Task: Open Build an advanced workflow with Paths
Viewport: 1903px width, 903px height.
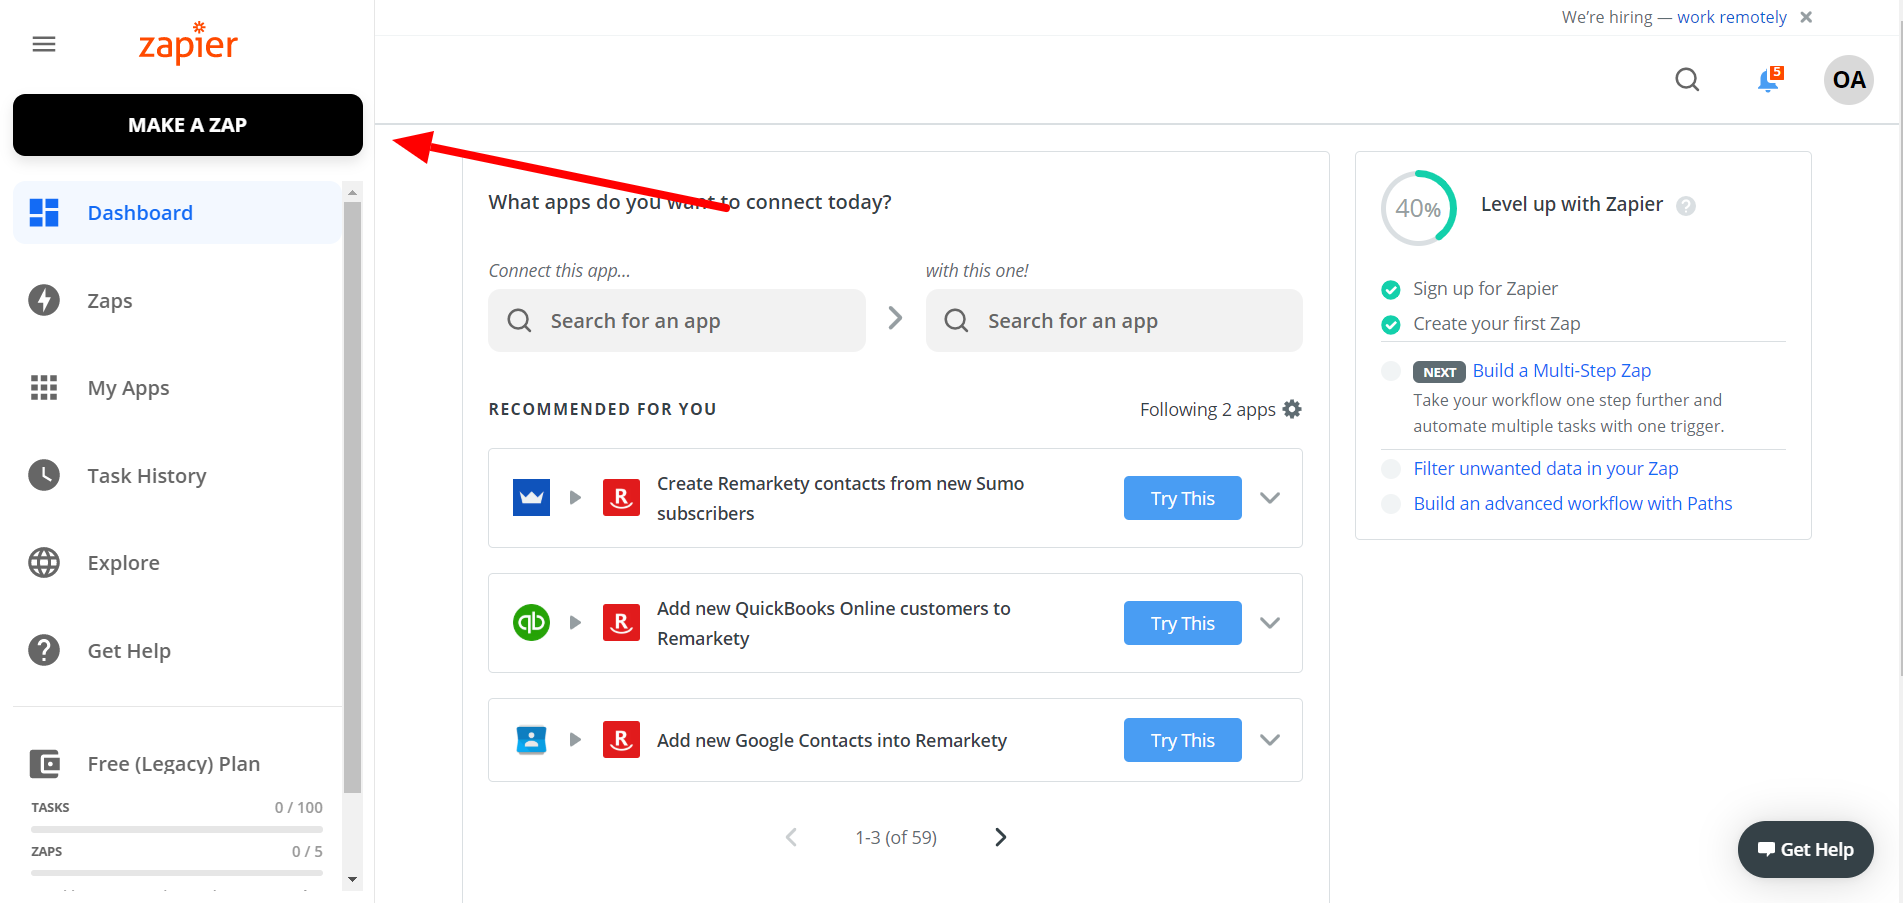Action: click(x=1573, y=504)
